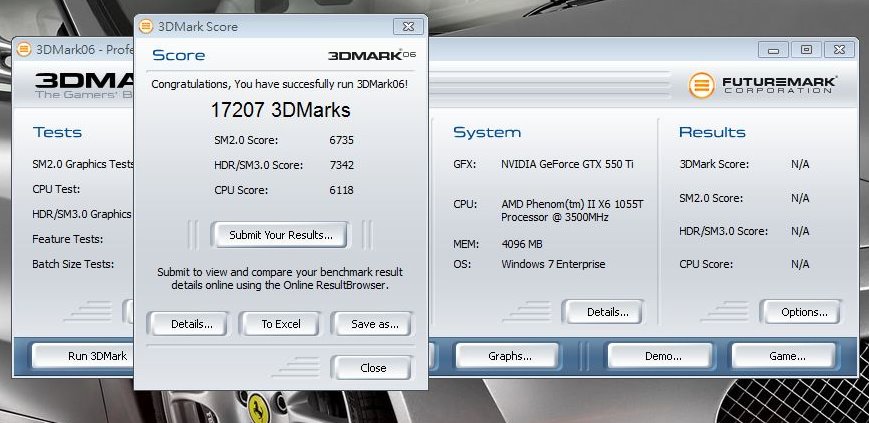Close the 3DMark Score dialog with X
This screenshot has height=423, width=869.
(x=408, y=27)
